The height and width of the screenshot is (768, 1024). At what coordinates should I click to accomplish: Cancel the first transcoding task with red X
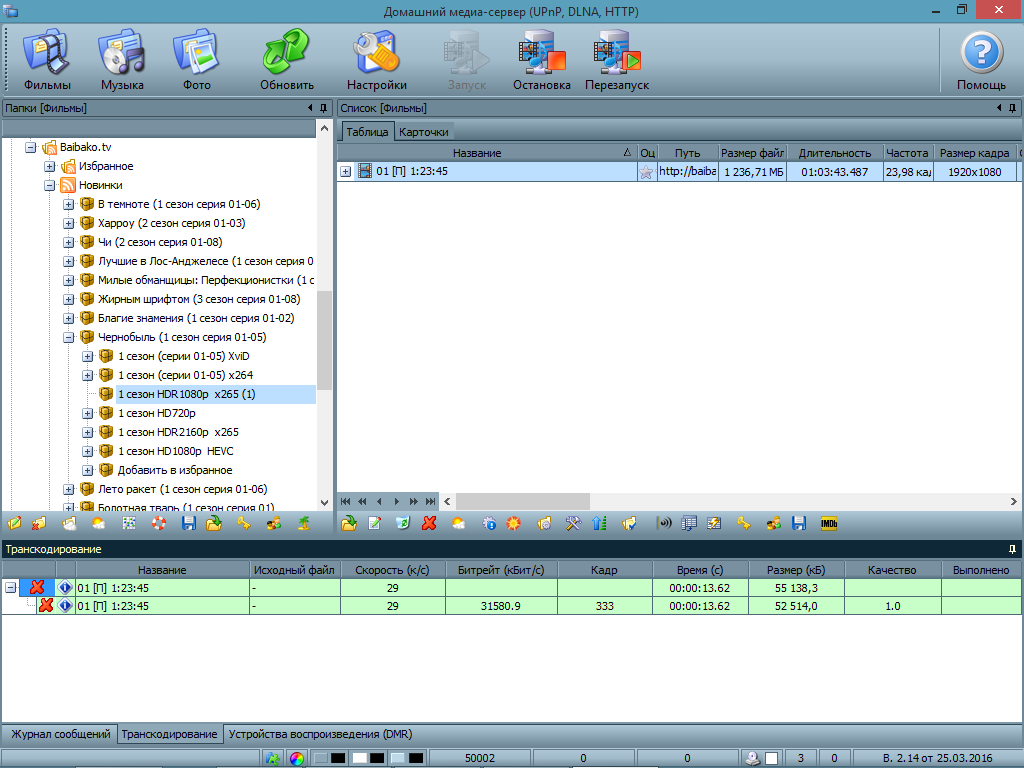38,587
